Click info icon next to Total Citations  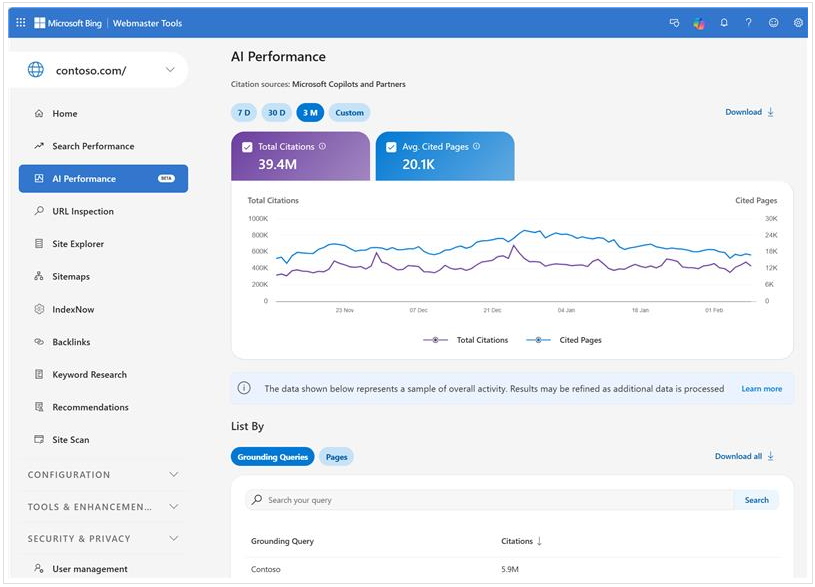coord(322,147)
